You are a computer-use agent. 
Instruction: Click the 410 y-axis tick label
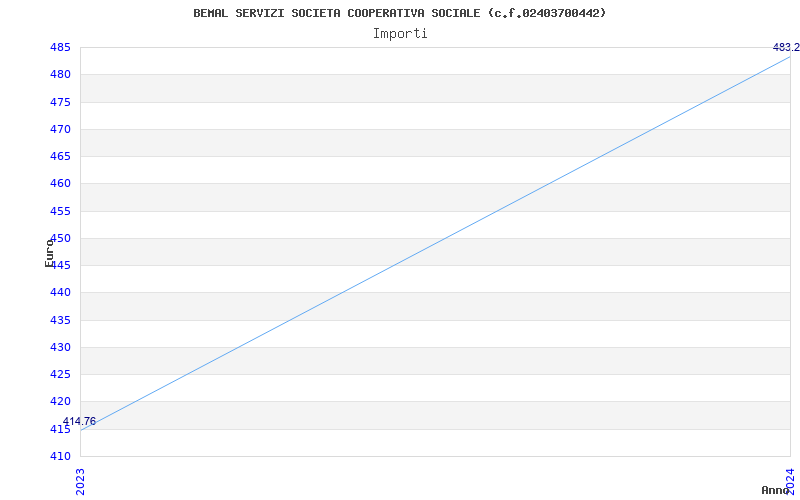tap(60, 456)
